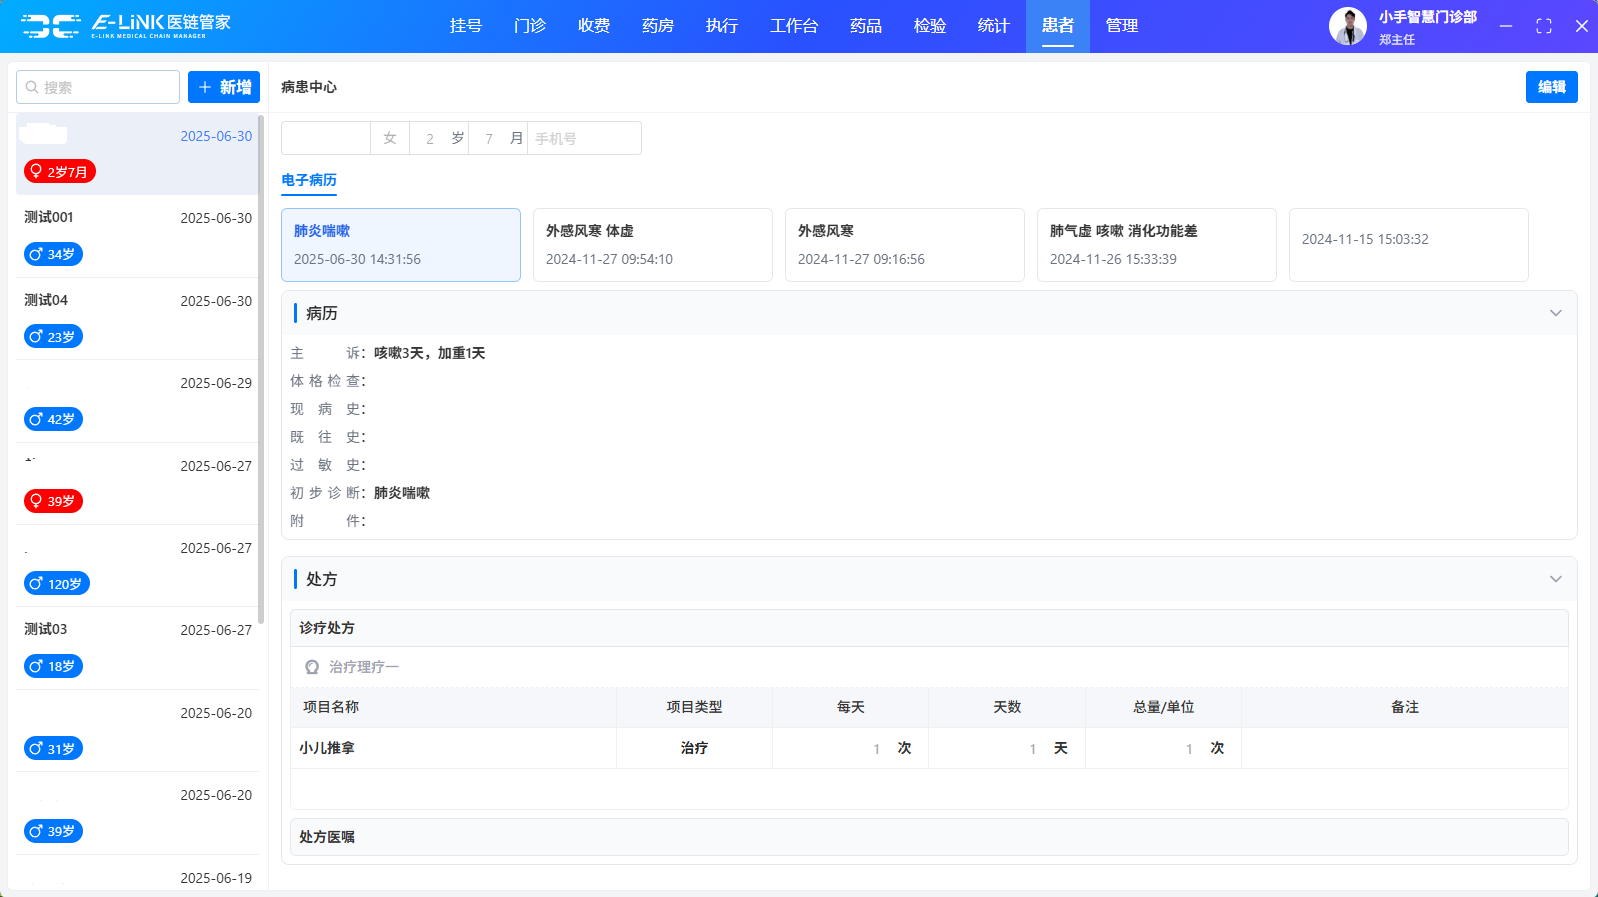
Task: Select the 电子病历 tab
Action: click(x=309, y=180)
